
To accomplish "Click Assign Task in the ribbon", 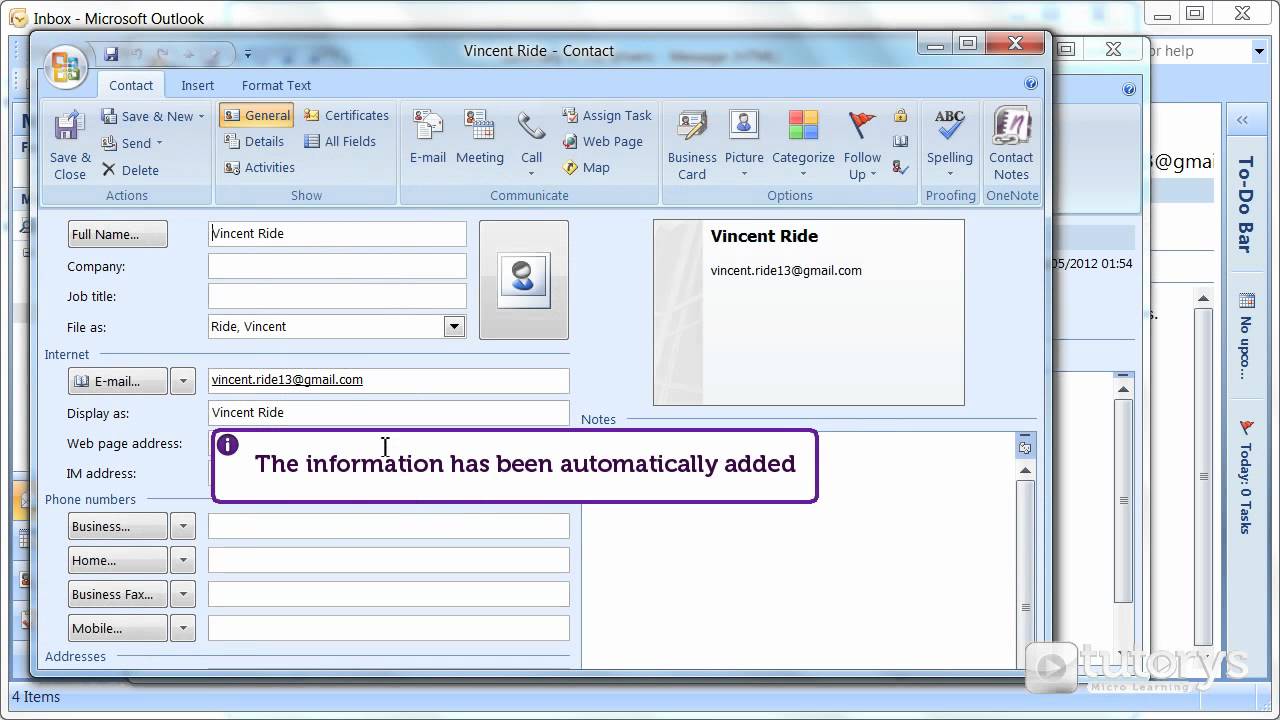I will [607, 115].
